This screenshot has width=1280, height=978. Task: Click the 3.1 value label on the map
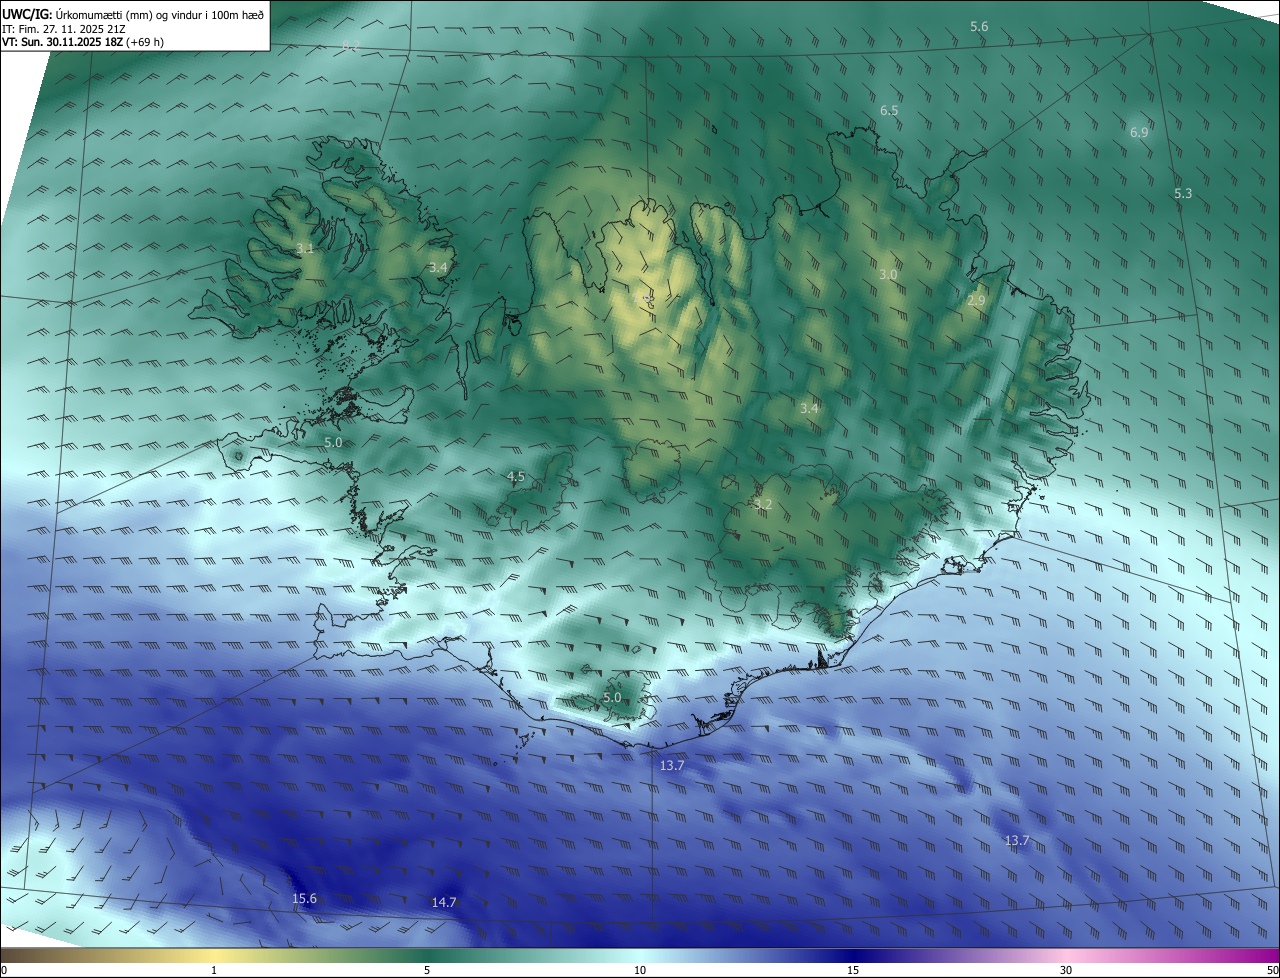pyautogui.click(x=305, y=248)
